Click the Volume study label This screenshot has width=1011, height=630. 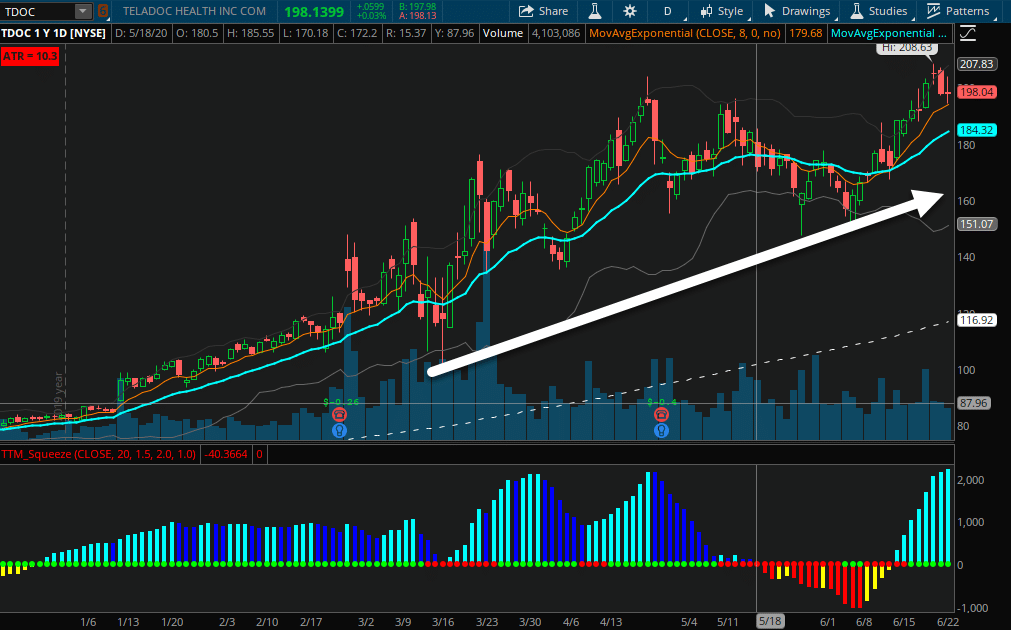click(x=502, y=33)
